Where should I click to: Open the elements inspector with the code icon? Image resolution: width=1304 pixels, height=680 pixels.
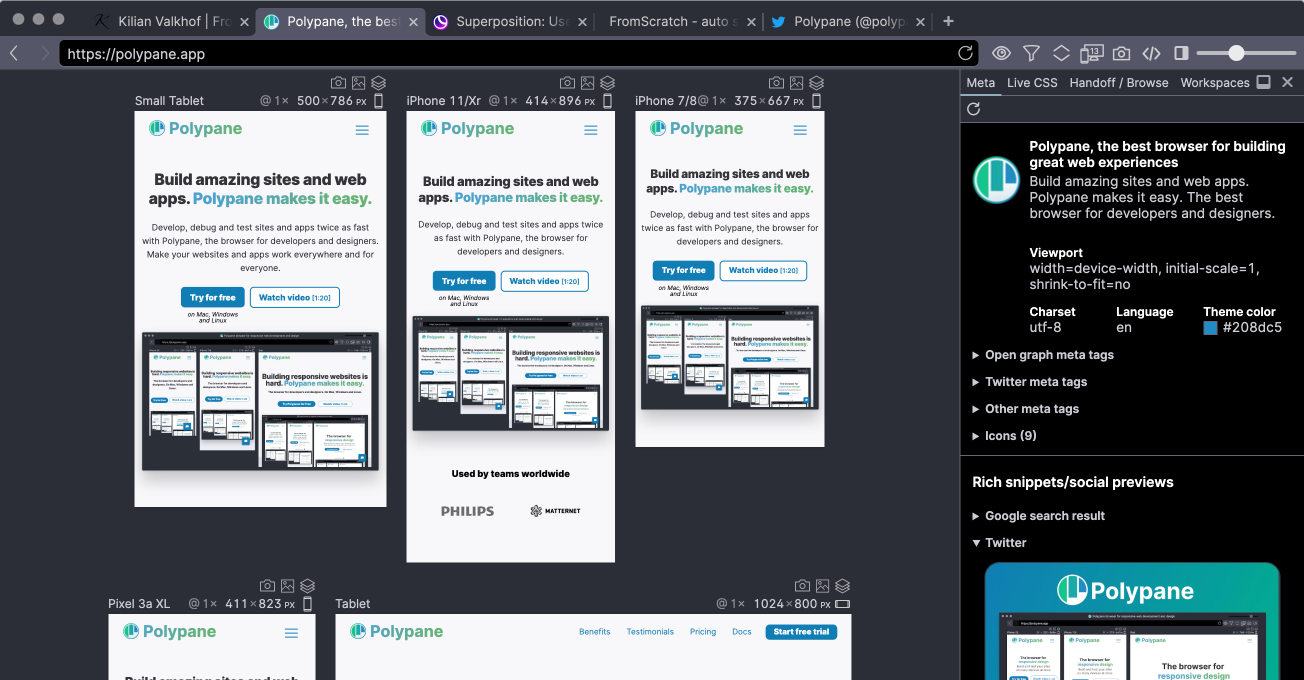pyautogui.click(x=1152, y=53)
